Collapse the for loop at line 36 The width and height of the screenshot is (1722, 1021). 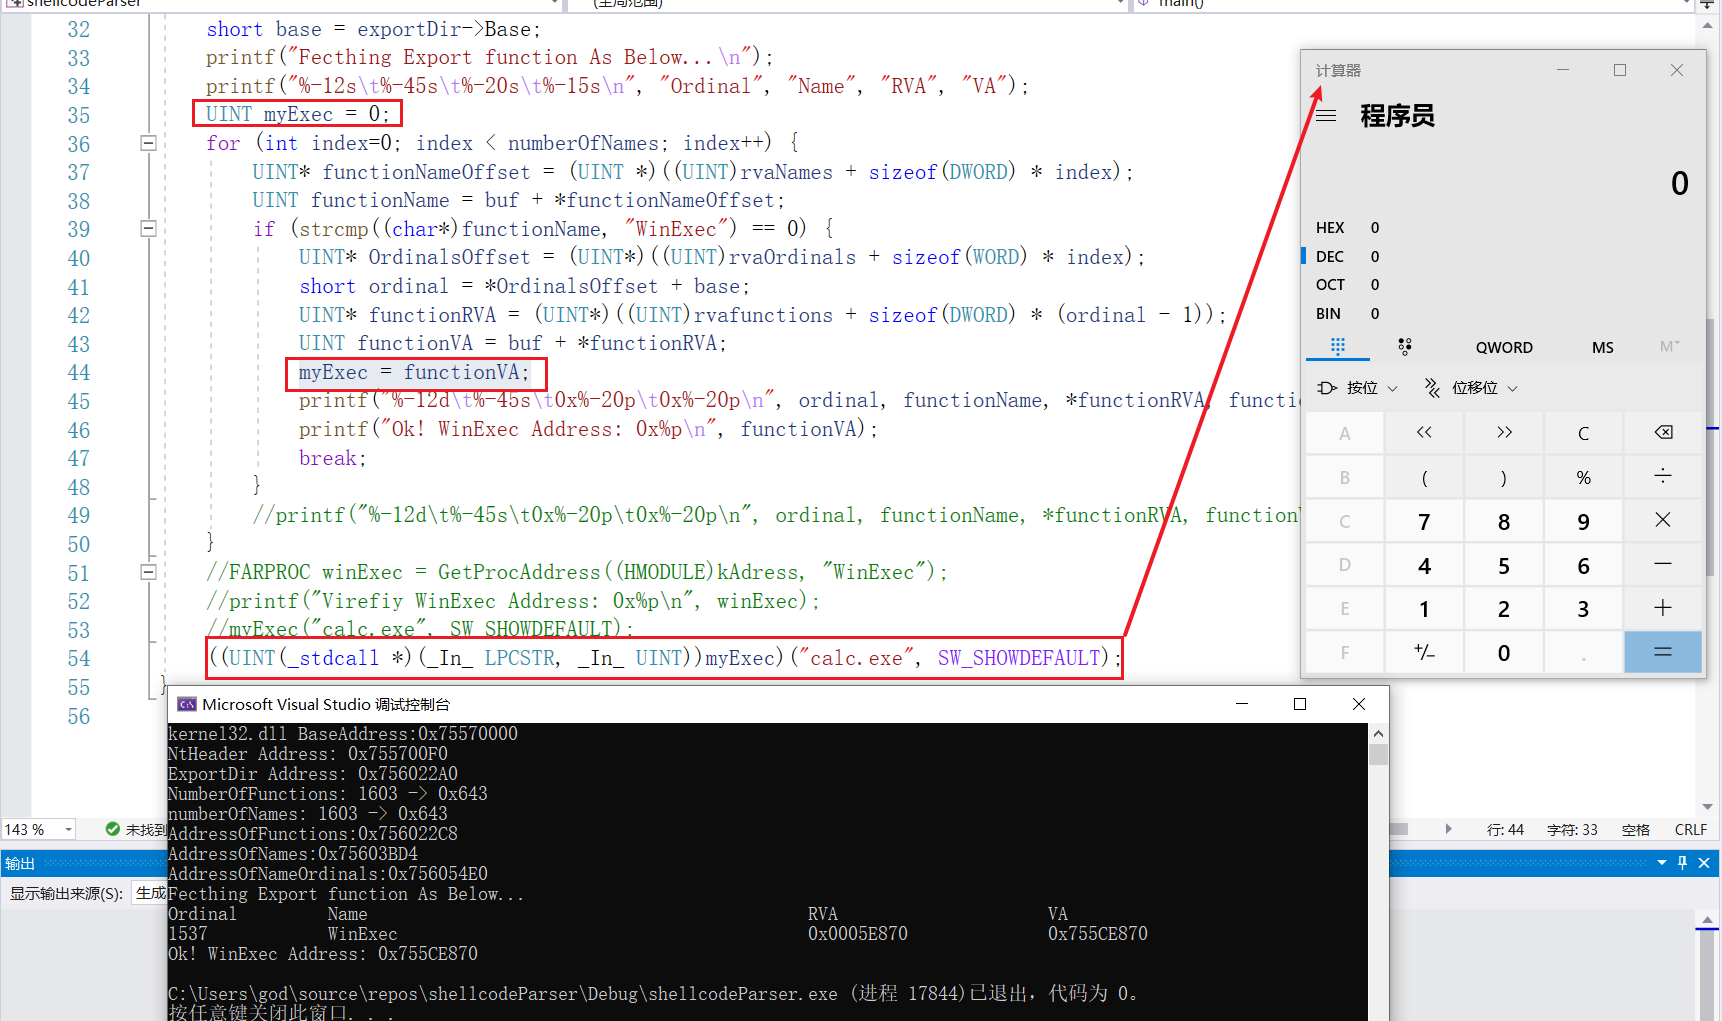point(148,143)
